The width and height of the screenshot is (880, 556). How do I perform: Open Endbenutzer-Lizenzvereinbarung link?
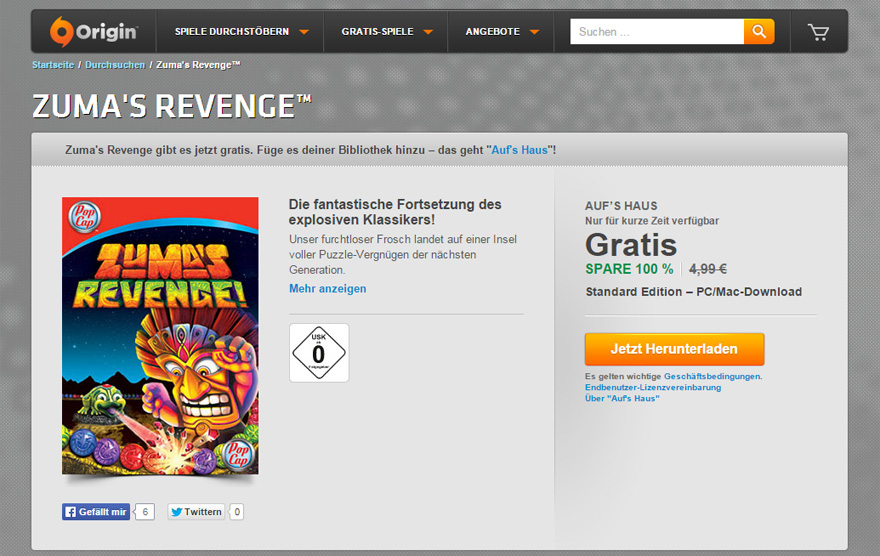(x=653, y=387)
